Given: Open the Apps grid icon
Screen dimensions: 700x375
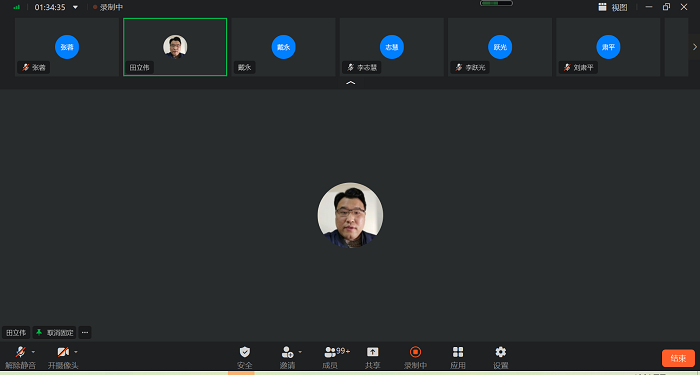Looking at the screenshot, I should coord(458,352).
